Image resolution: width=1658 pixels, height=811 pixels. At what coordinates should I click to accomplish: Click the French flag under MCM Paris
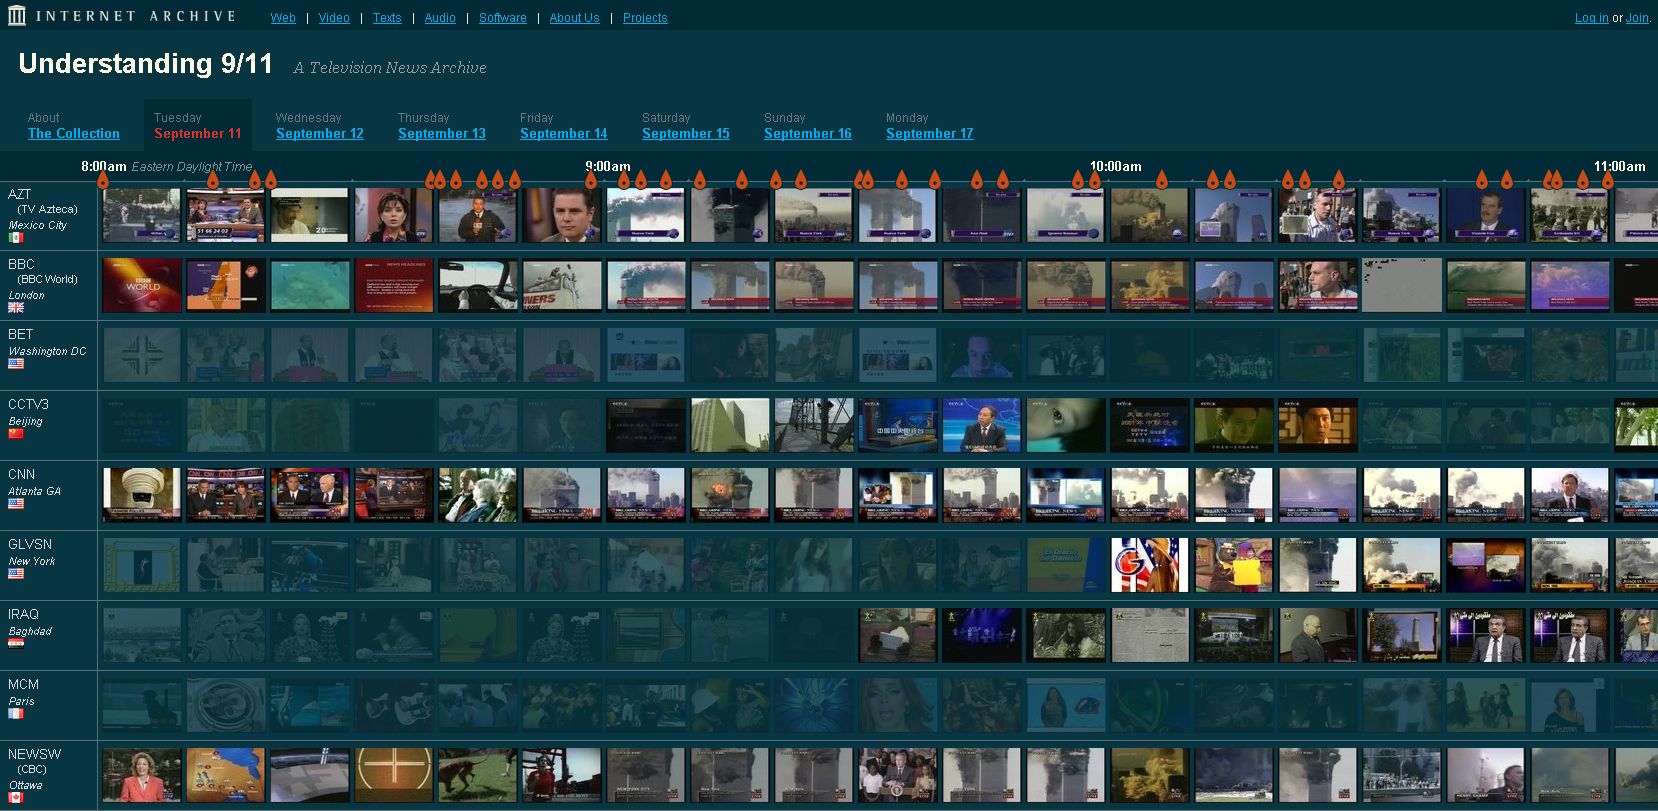tap(16, 714)
